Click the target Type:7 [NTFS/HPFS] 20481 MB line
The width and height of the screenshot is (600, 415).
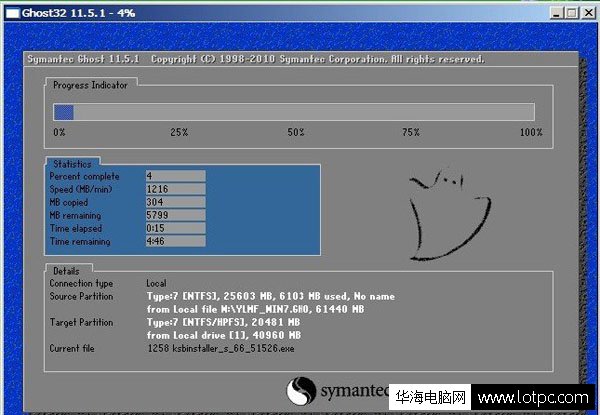point(223,322)
